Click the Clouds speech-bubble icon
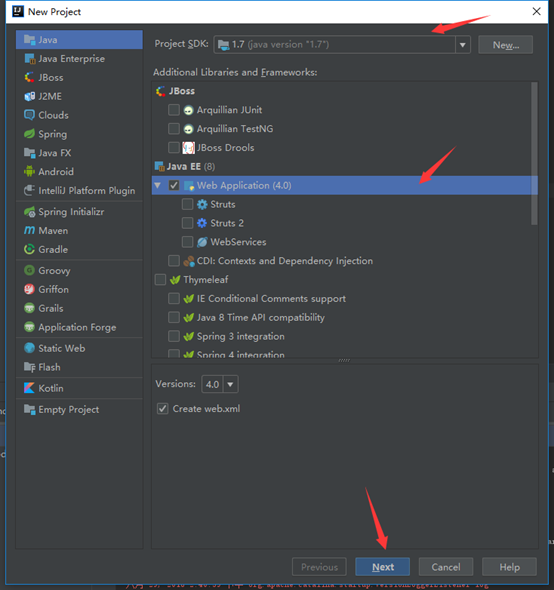 29,115
